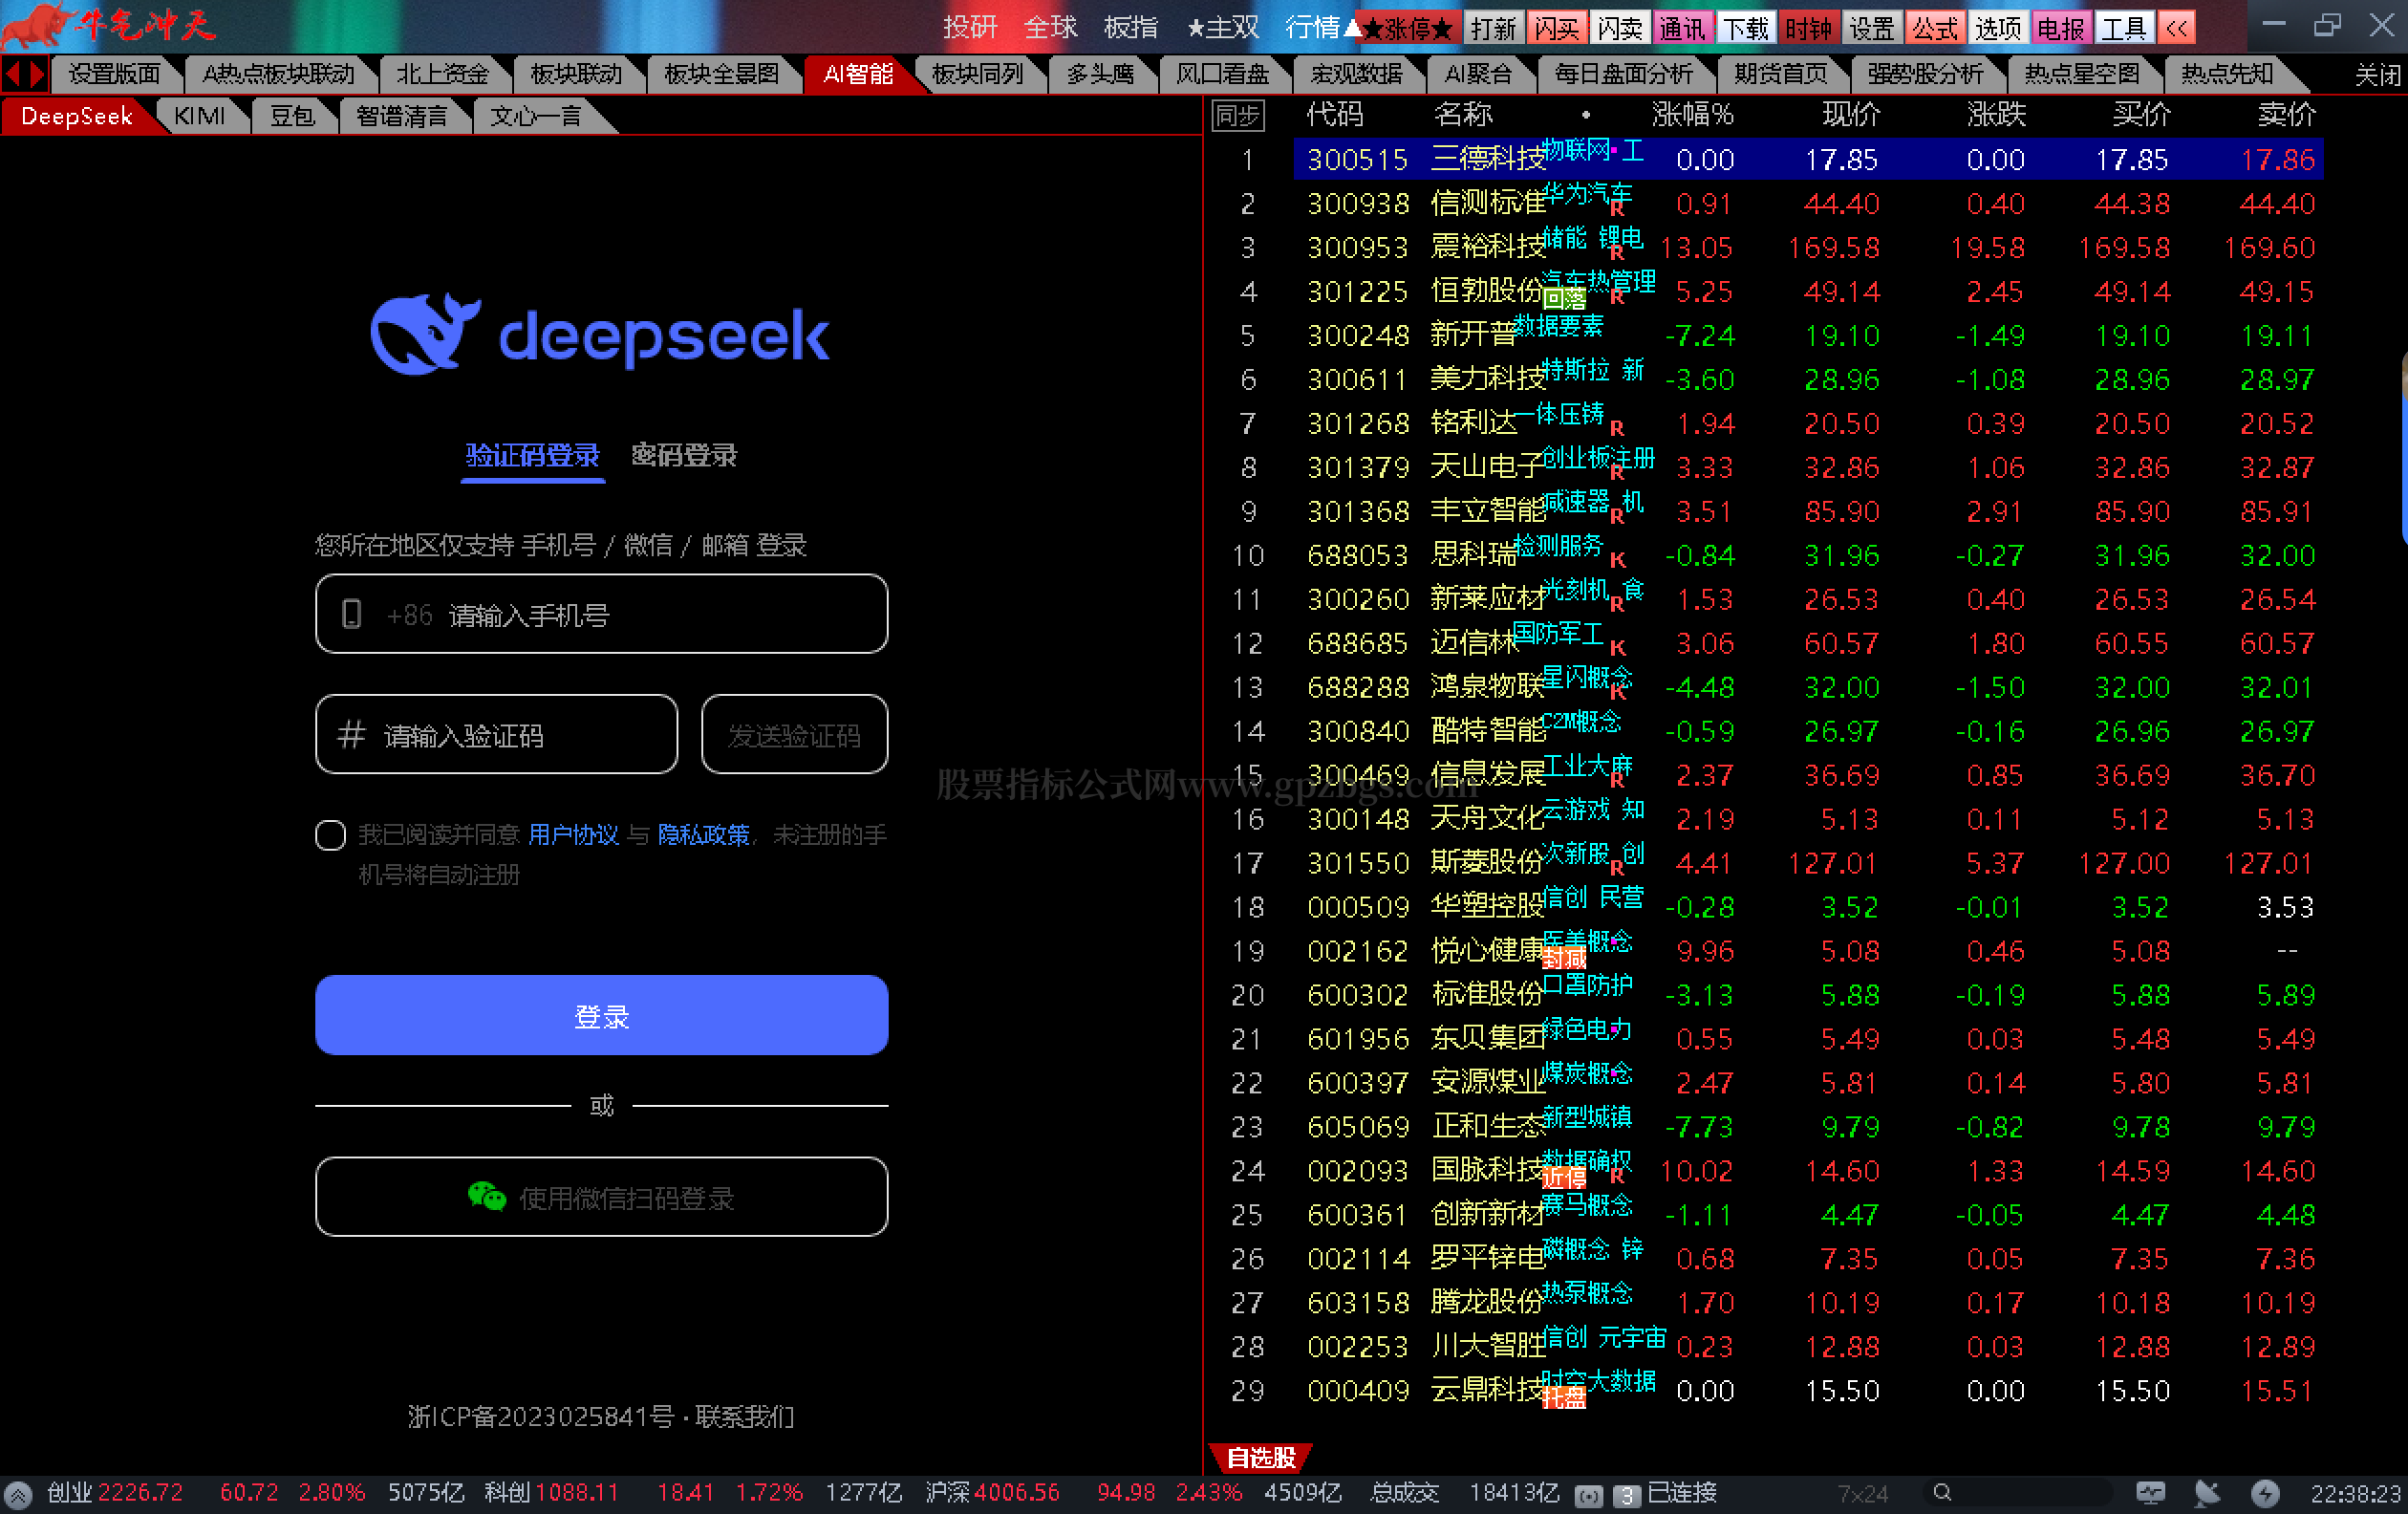The width and height of the screenshot is (2408, 1514).
Task: Click the 闪卖 toolbar button
Action: click(1619, 28)
